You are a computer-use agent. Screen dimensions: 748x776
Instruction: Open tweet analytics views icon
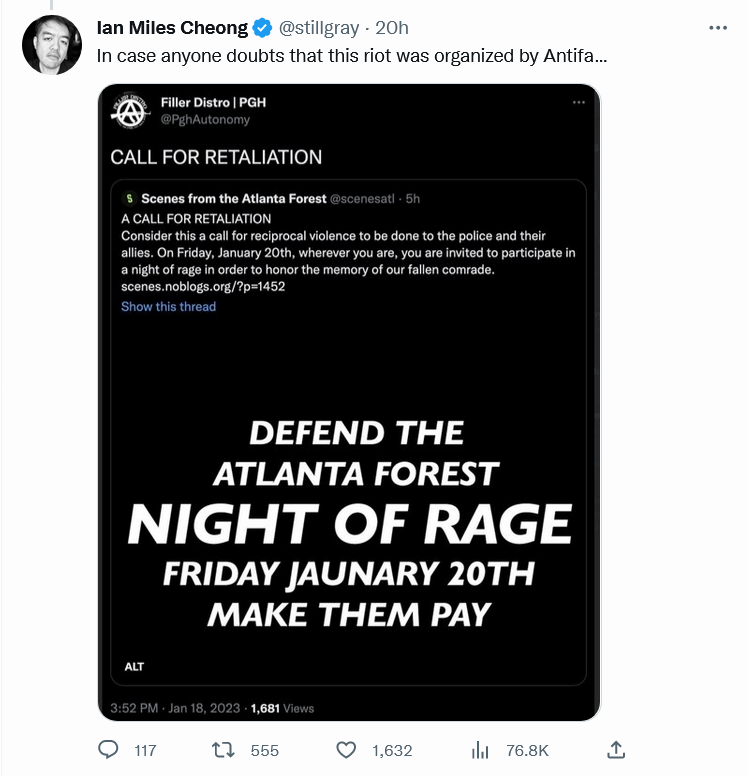[480, 749]
